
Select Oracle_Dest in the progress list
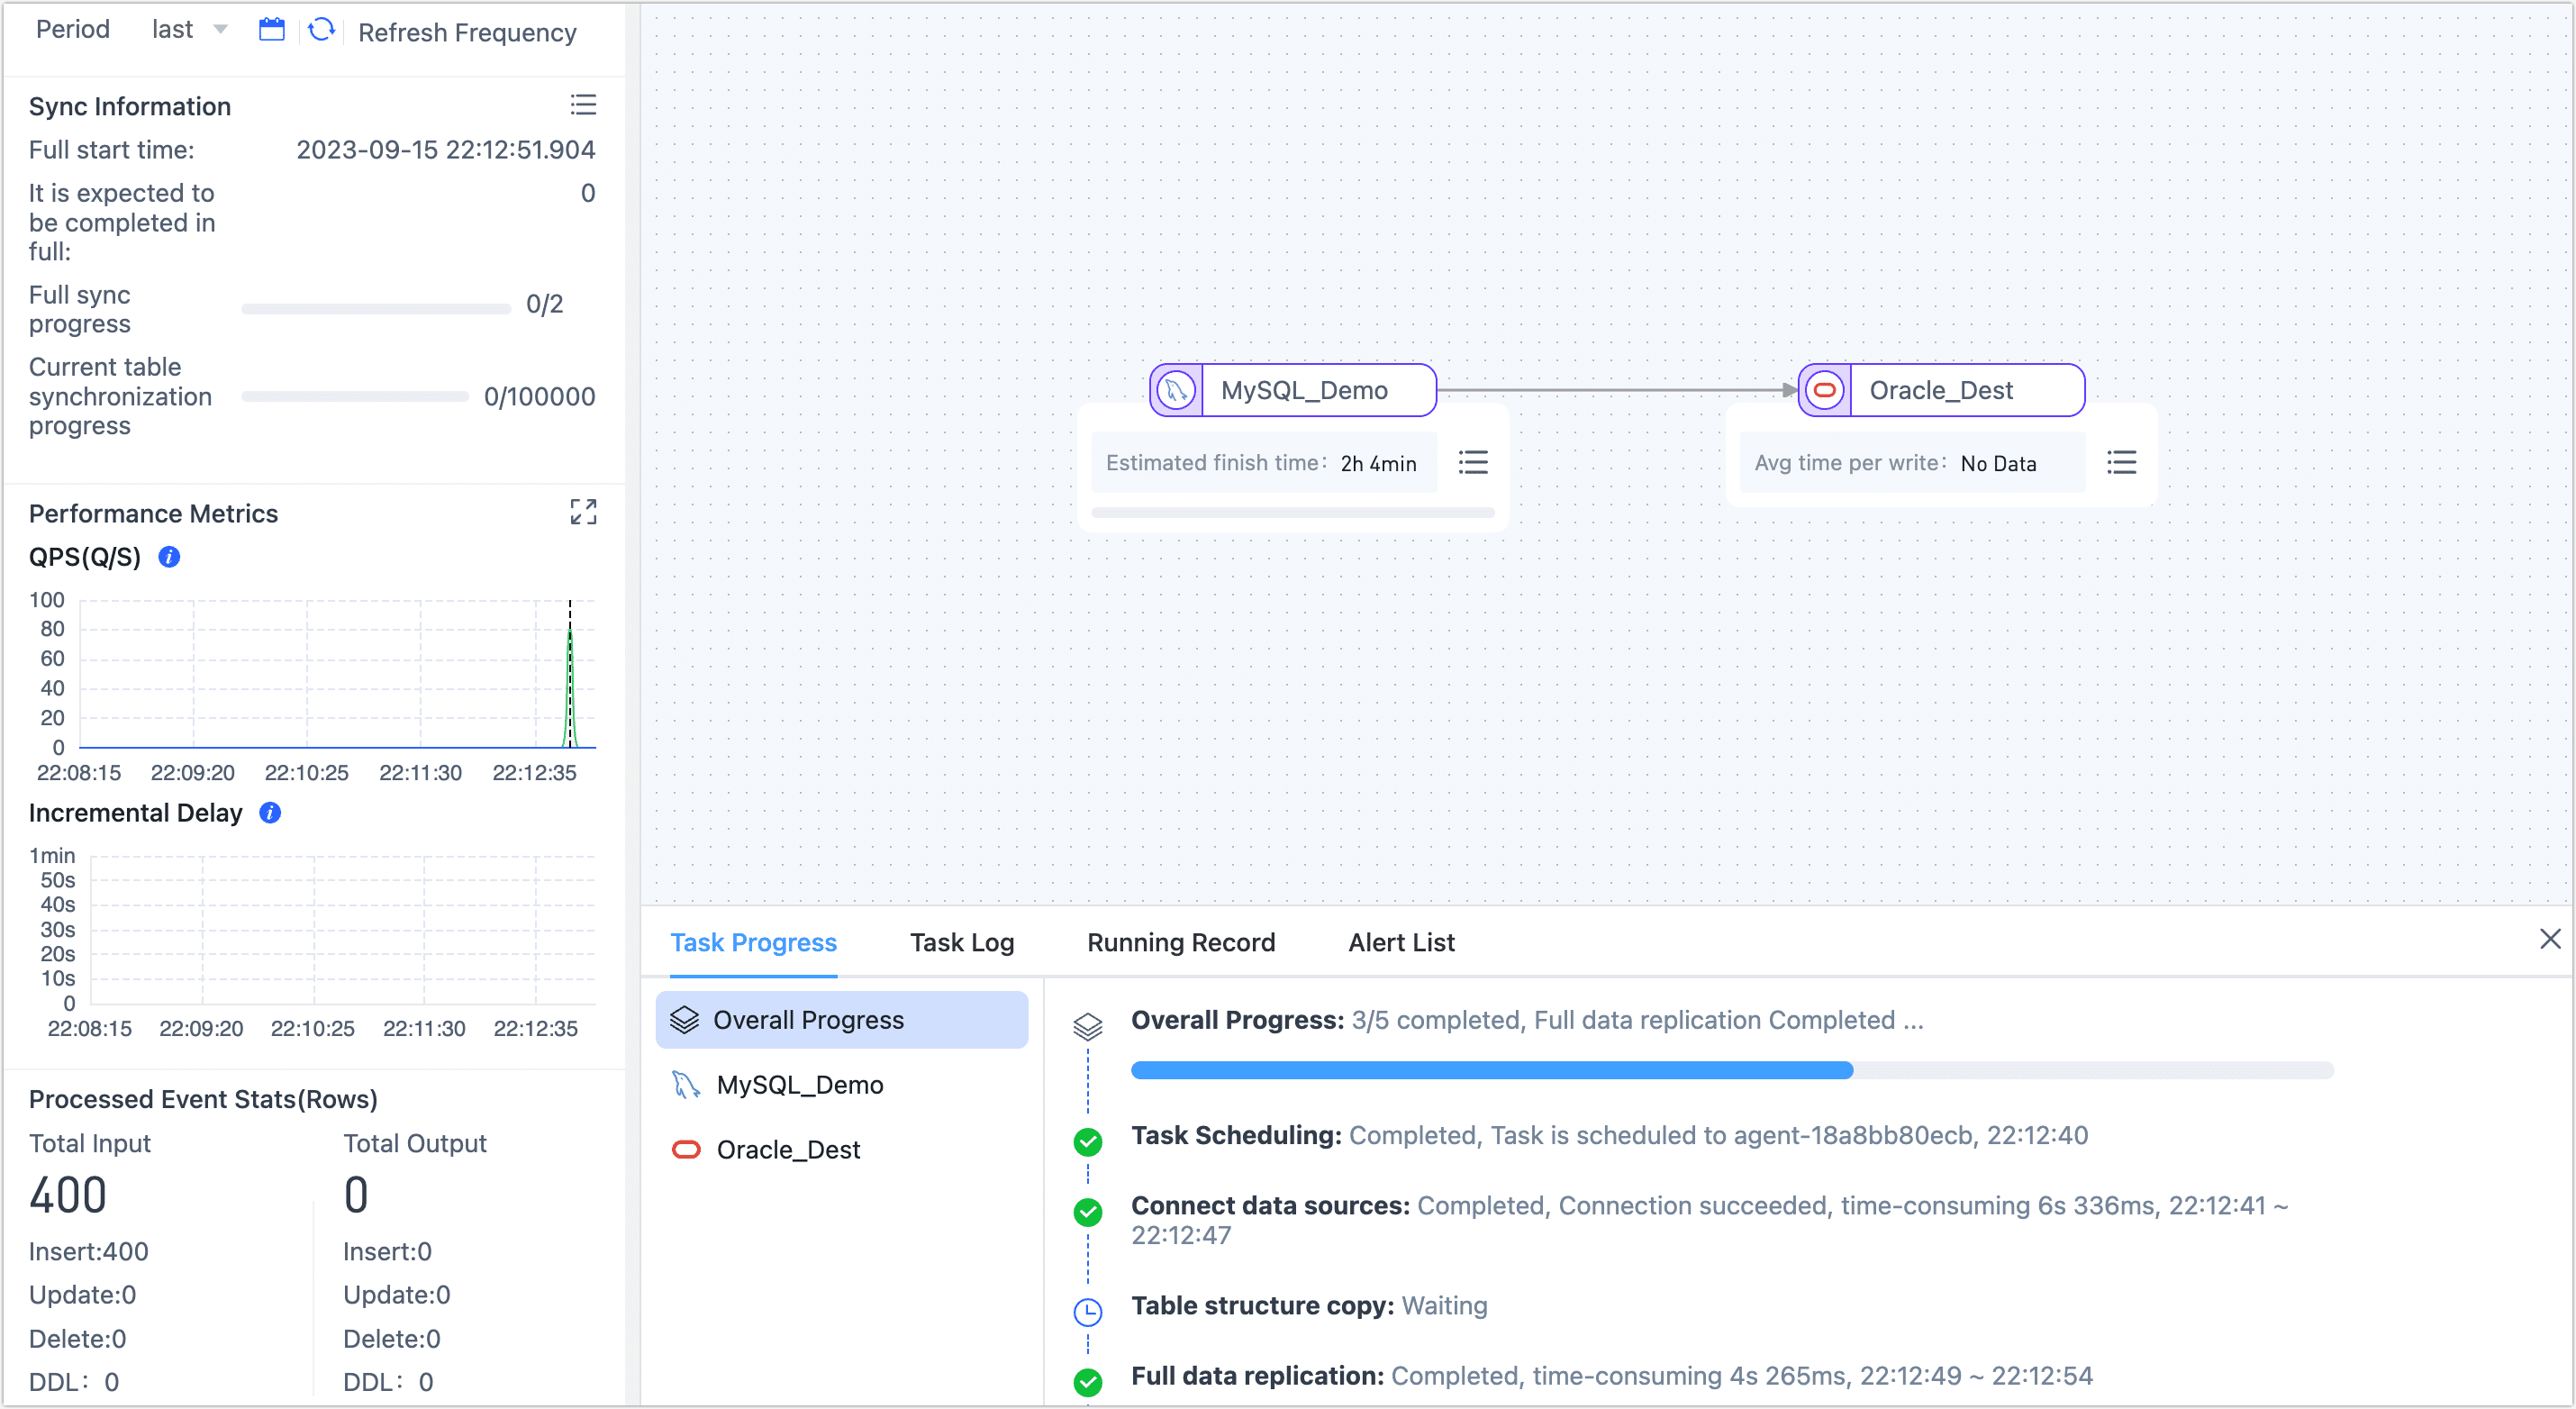(787, 1150)
